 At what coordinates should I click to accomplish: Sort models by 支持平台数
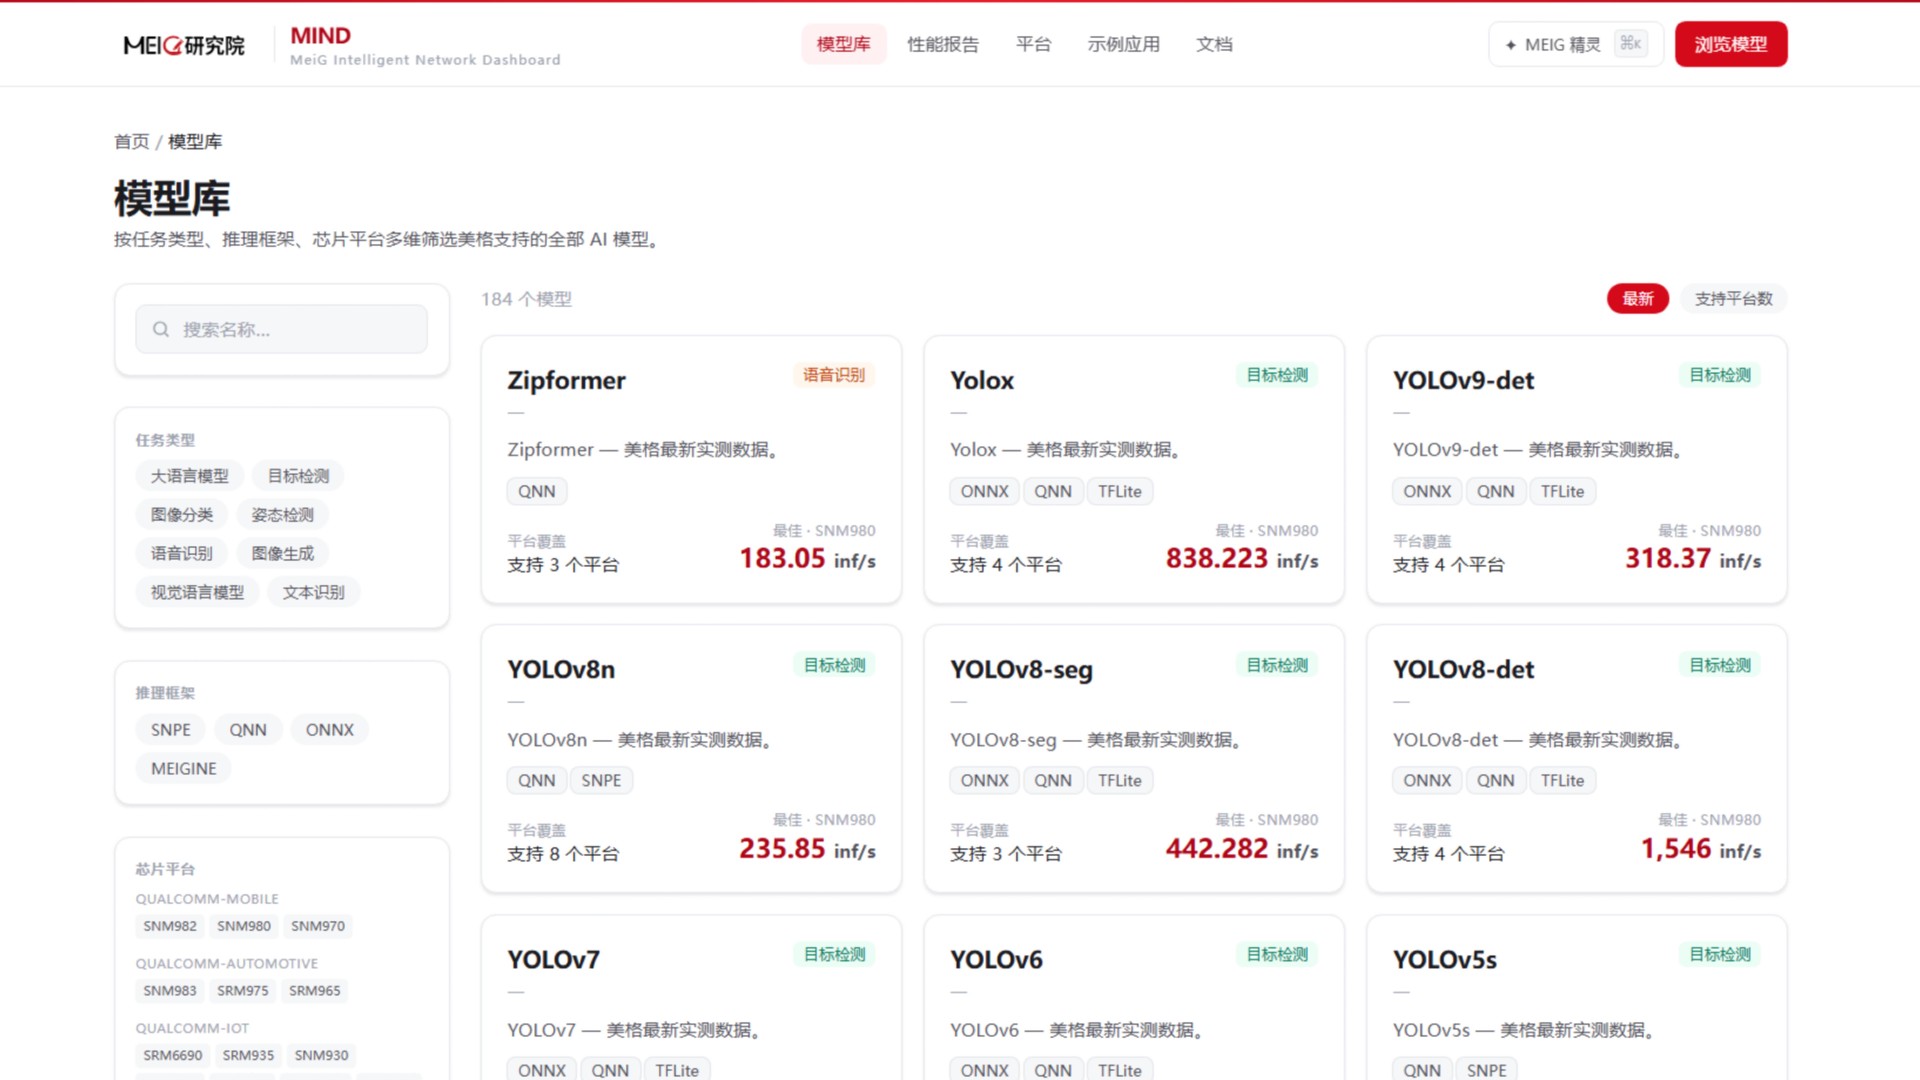click(1733, 298)
